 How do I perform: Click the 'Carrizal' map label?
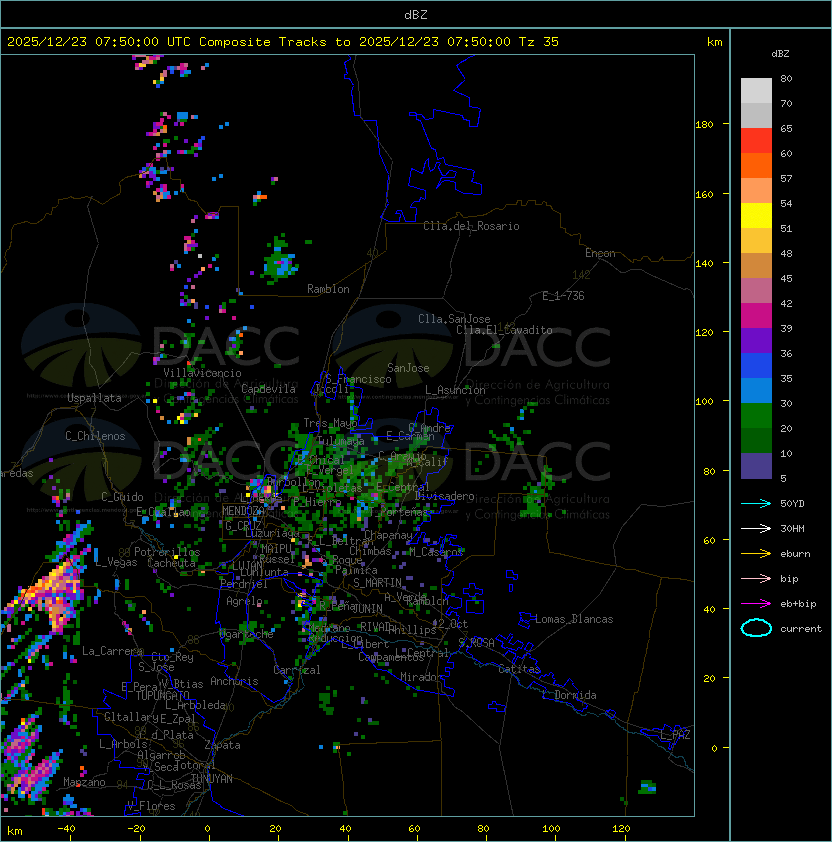point(297,670)
